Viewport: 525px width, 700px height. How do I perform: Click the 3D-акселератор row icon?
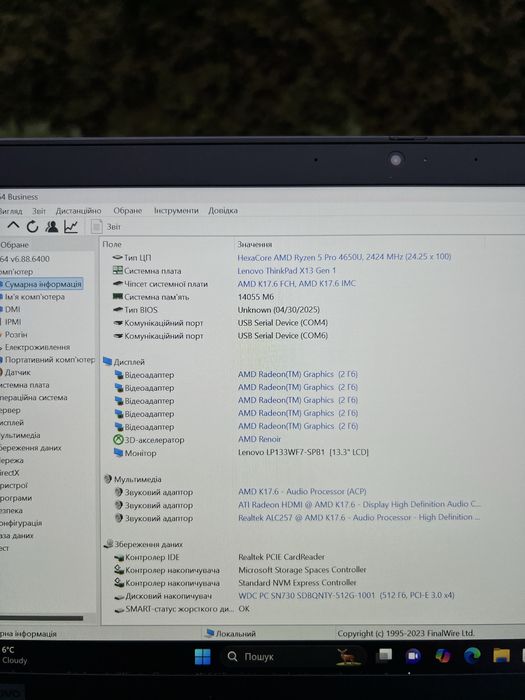coord(118,440)
